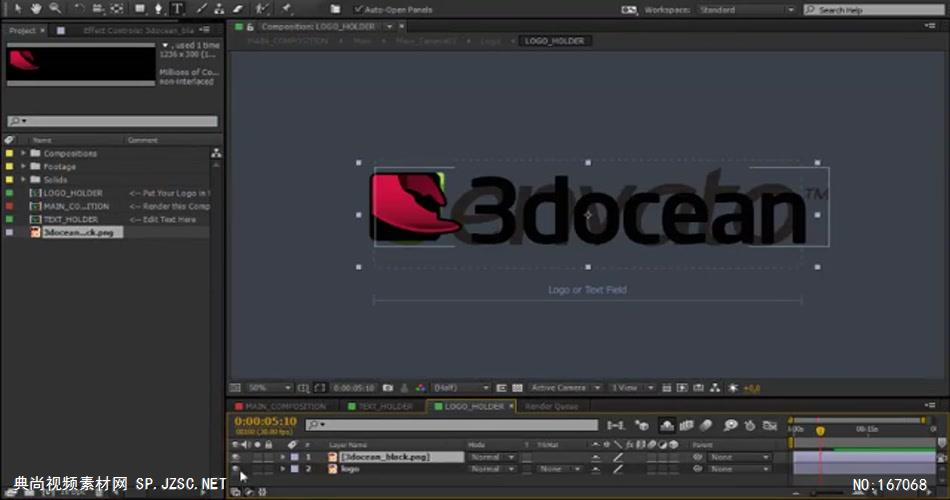Select the Eraser tool
Image resolution: width=950 pixels, height=500 pixels.
238,8
